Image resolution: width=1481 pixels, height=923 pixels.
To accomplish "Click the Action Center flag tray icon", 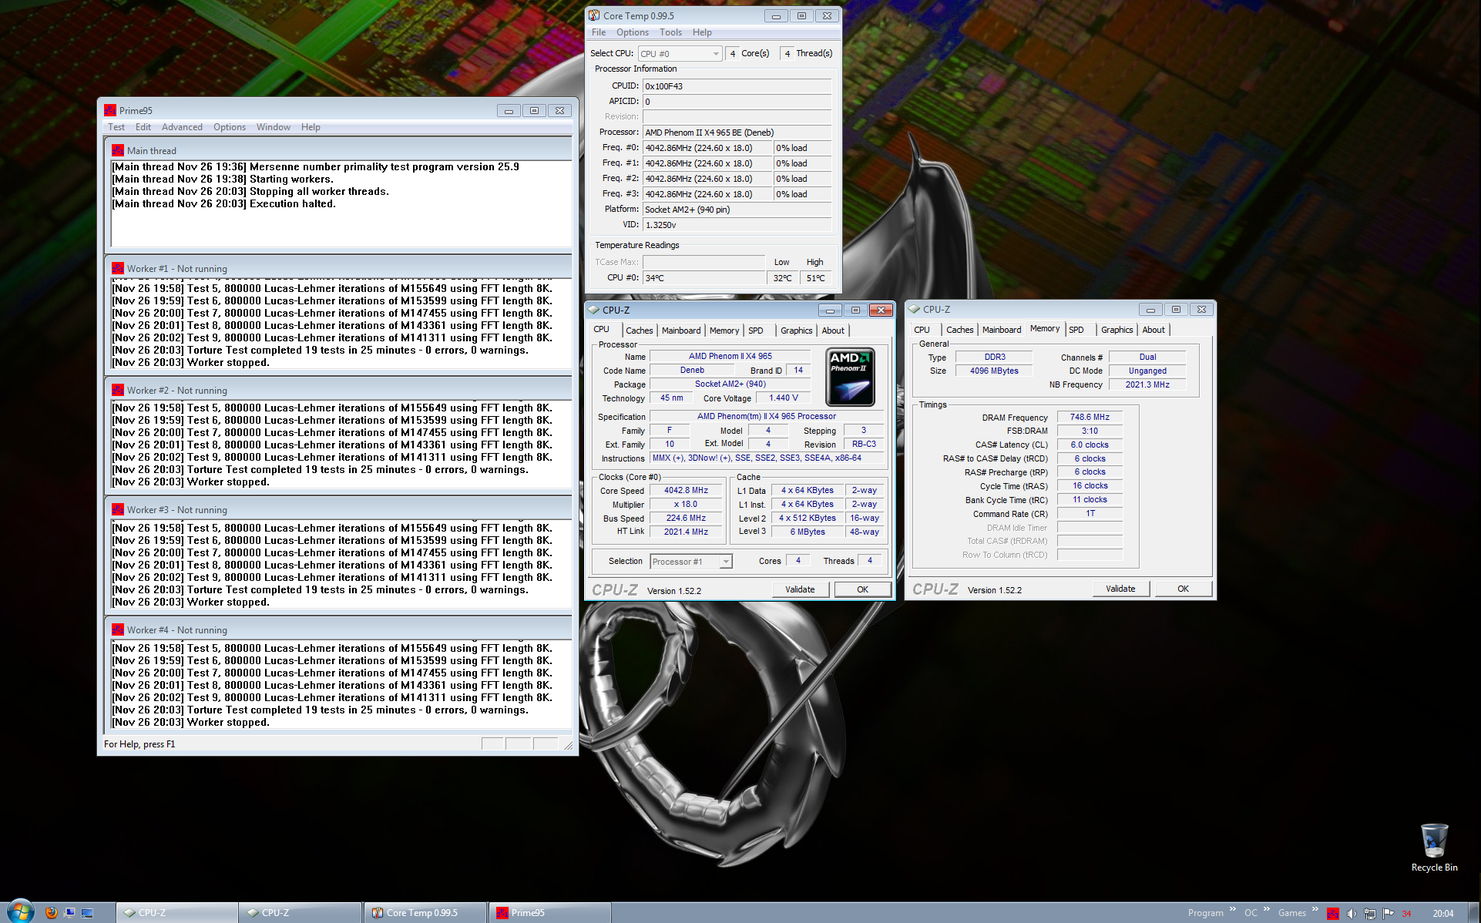I will (1388, 913).
